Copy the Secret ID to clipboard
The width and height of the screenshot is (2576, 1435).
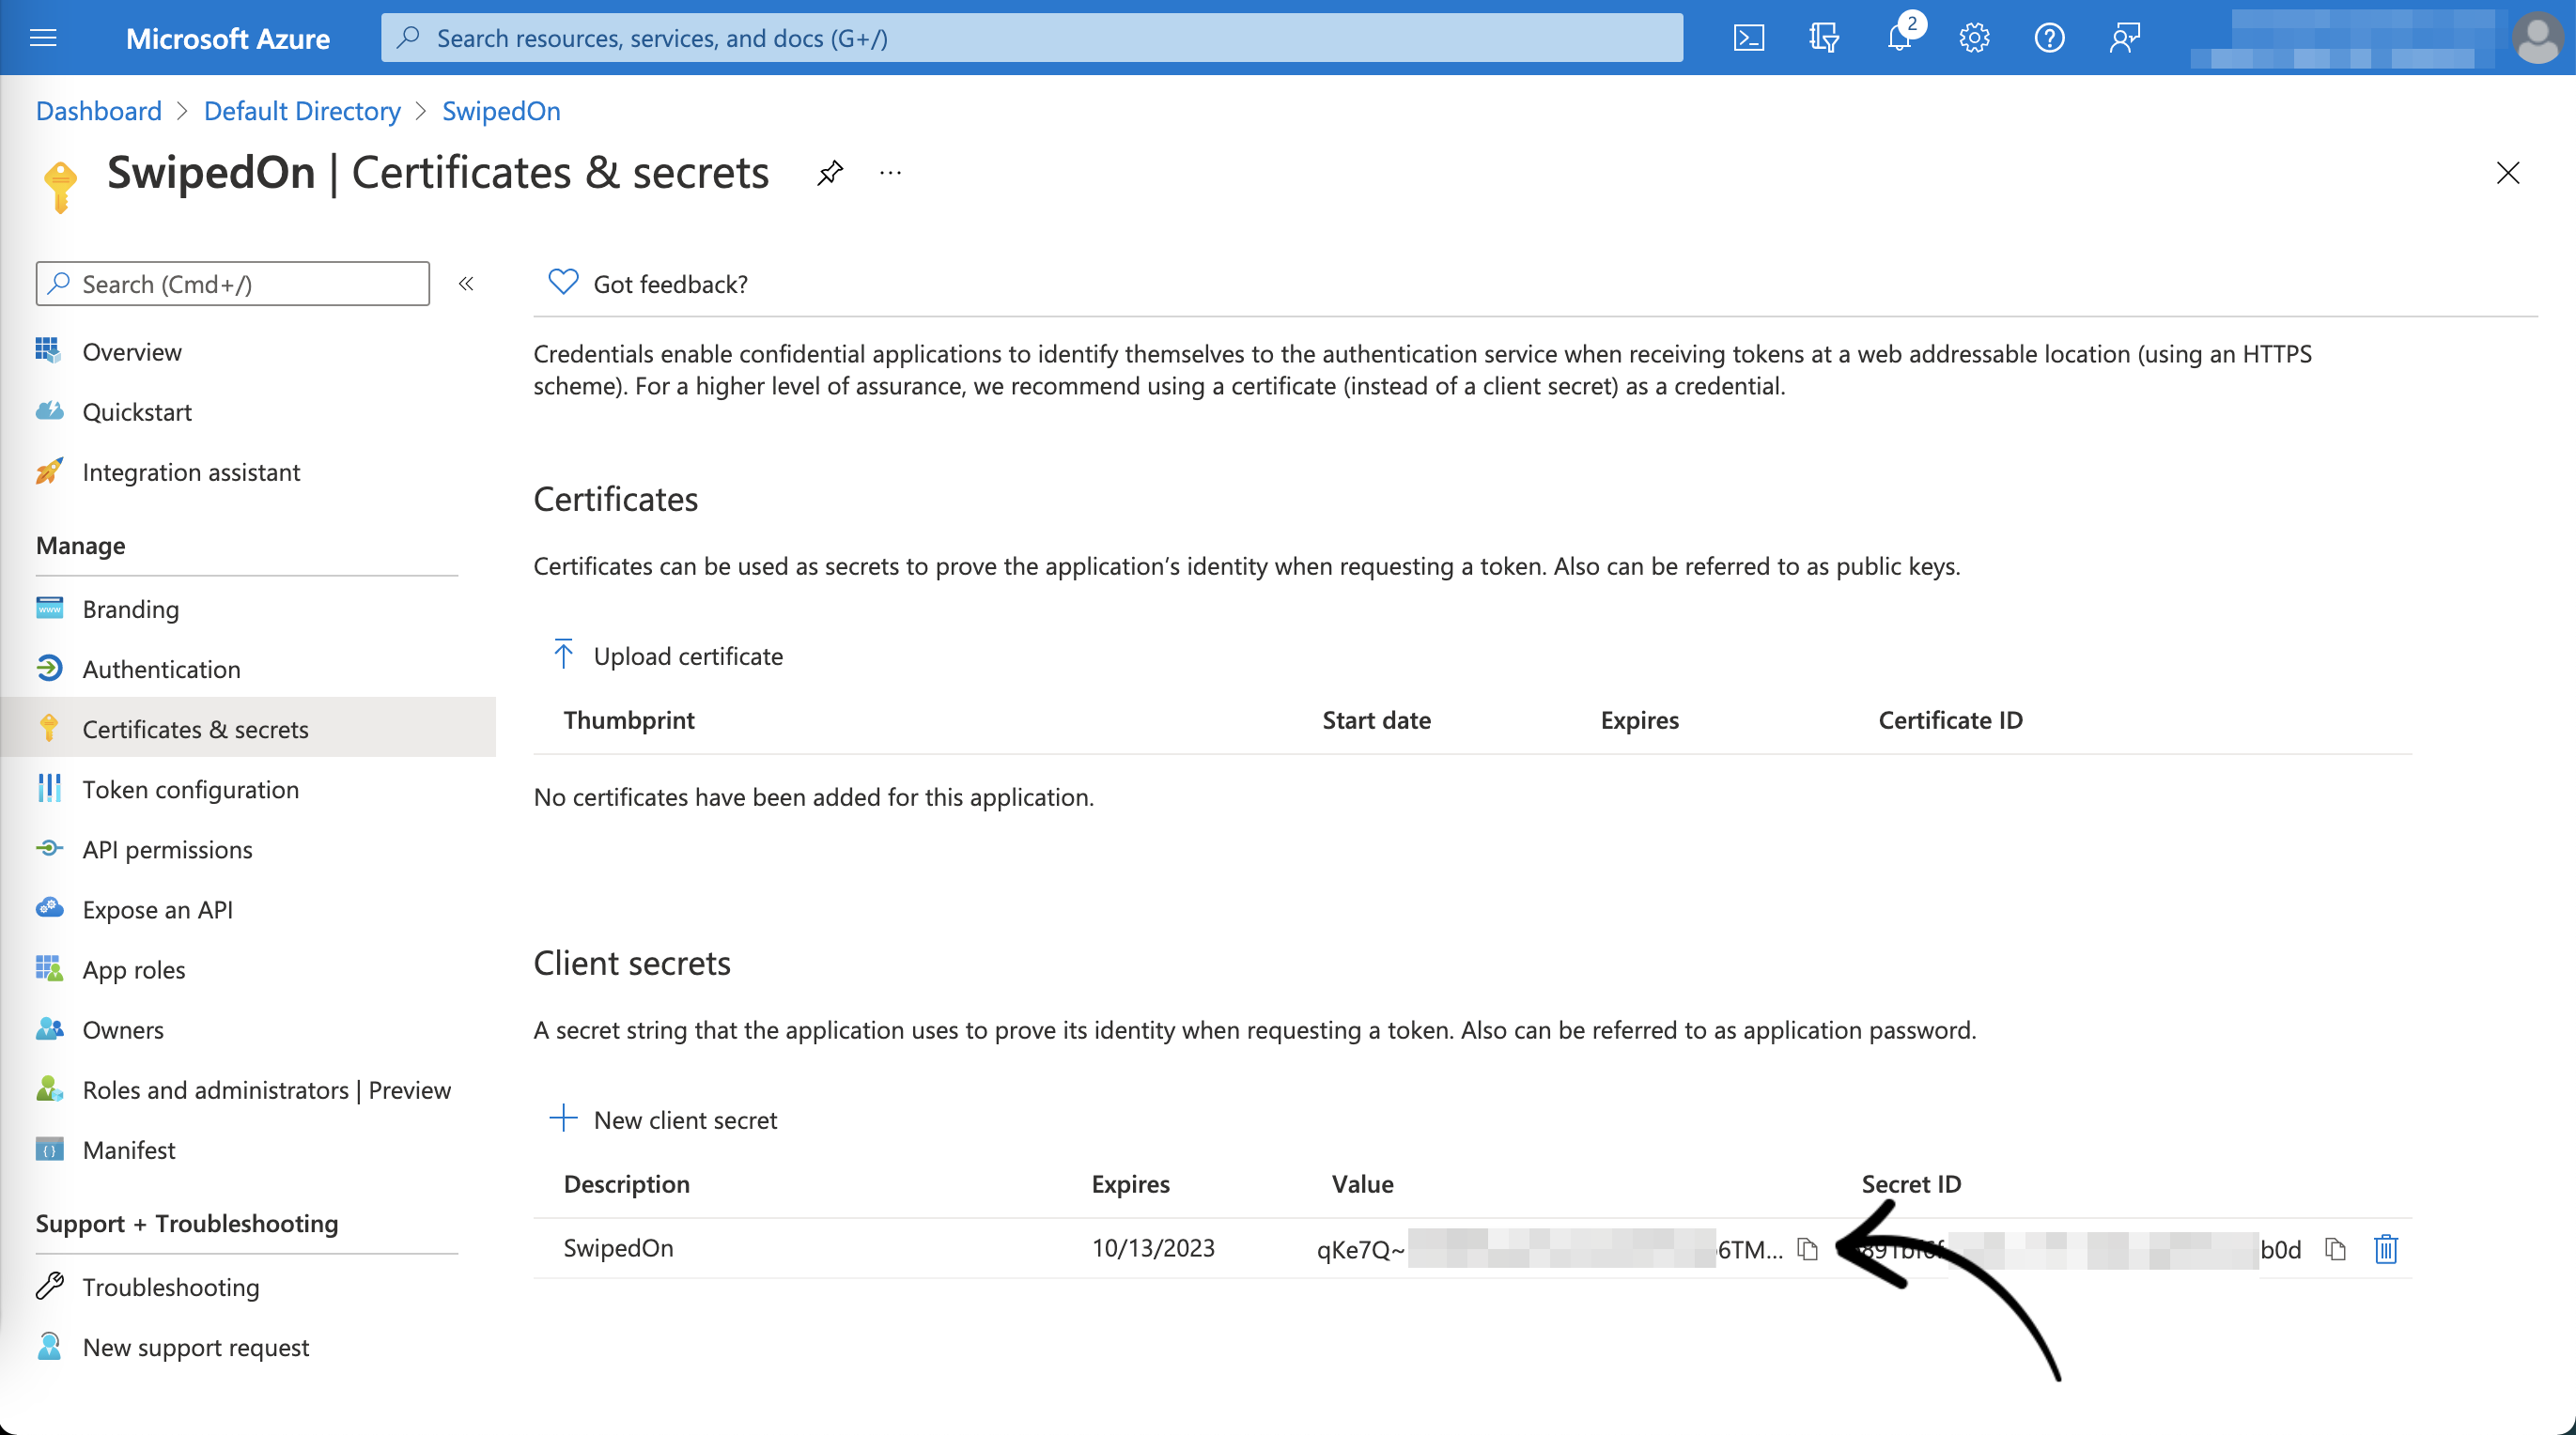(x=2335, y=1249)
